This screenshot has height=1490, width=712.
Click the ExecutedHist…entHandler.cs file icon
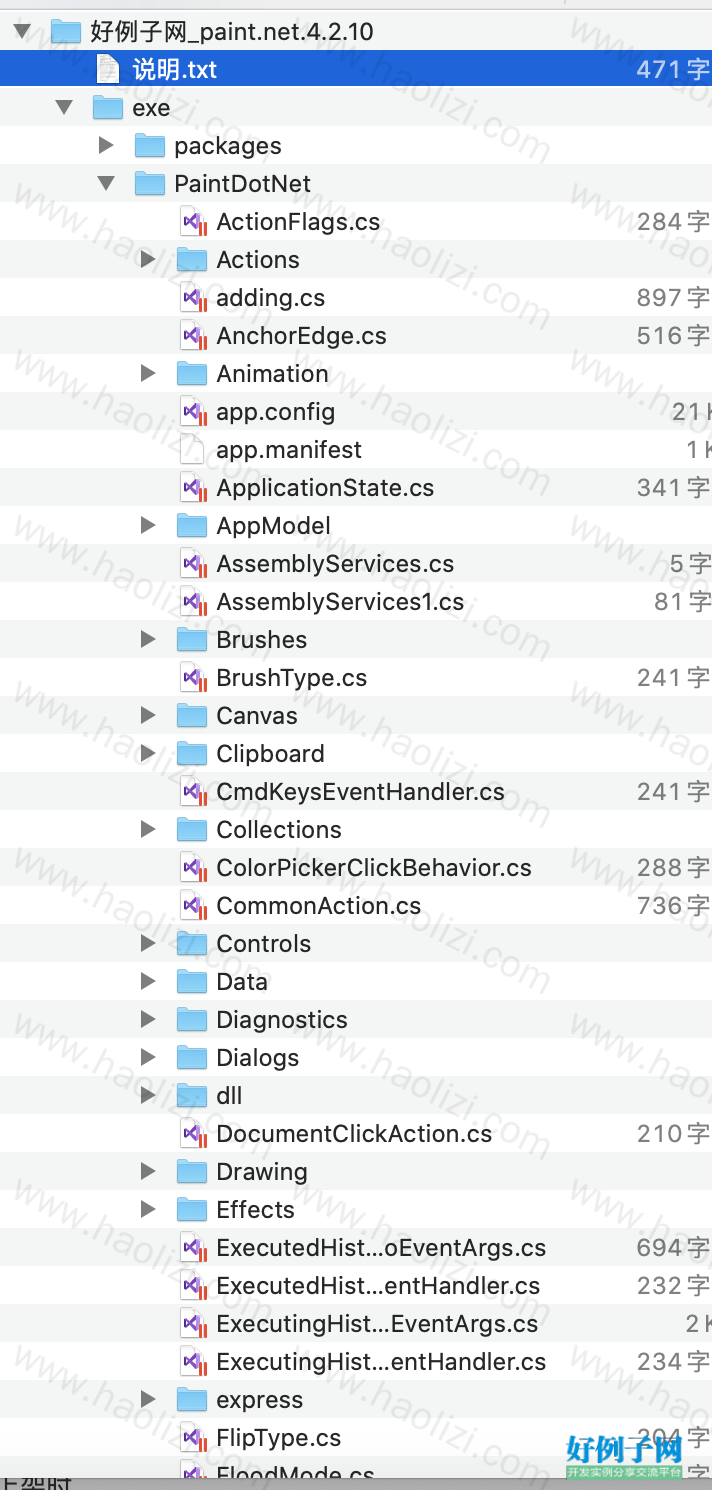pyautogui.click(x=192, y=1285)
